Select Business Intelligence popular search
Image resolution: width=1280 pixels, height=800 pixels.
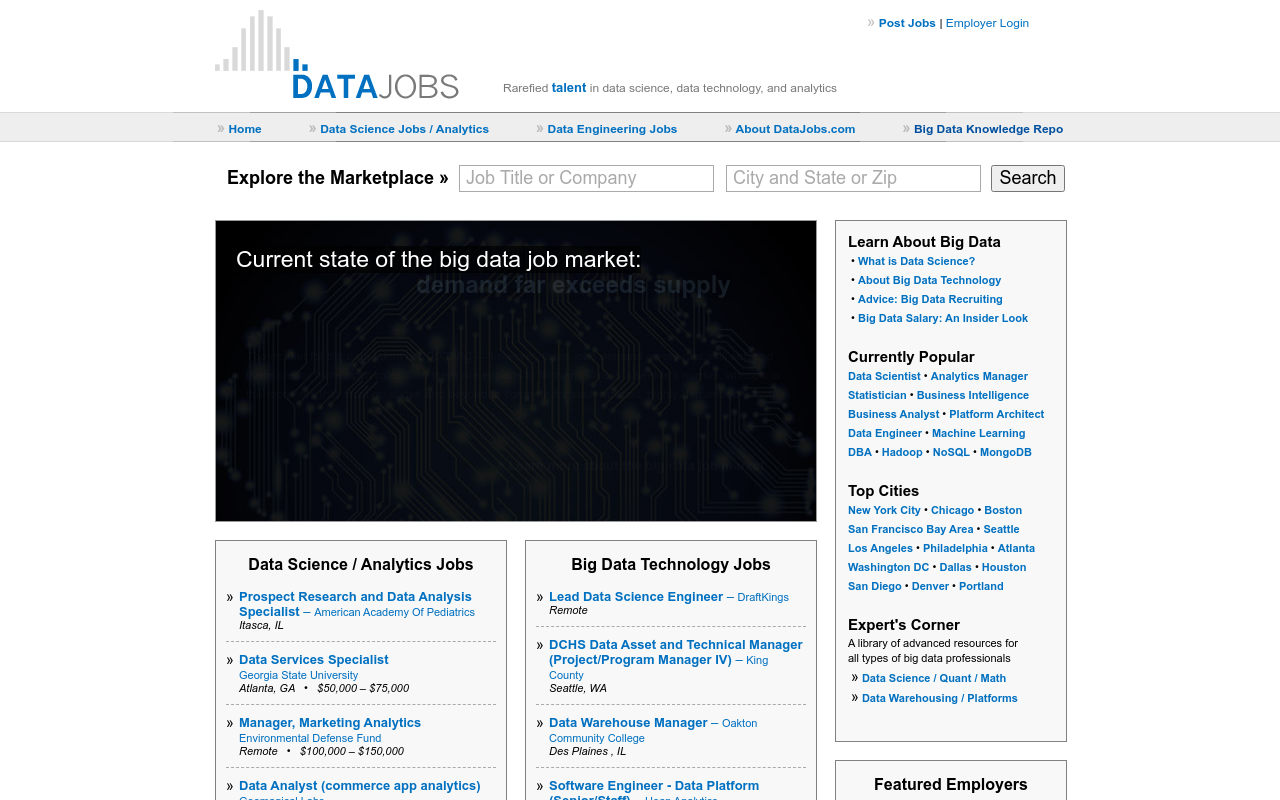tap(973, 396)
